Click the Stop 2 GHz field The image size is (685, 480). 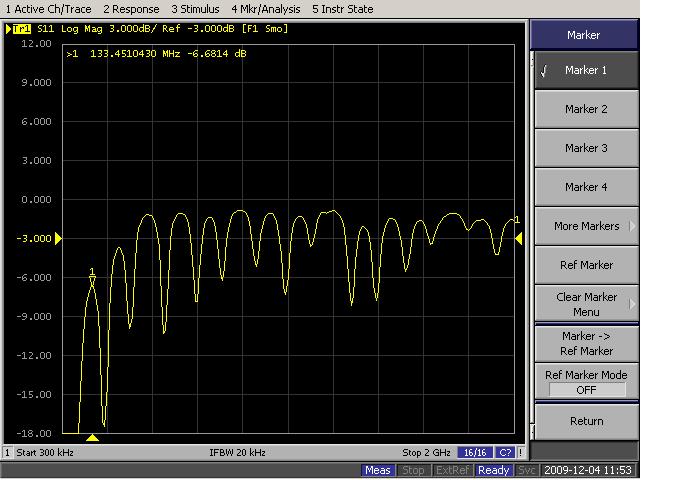tap(426, 452)
